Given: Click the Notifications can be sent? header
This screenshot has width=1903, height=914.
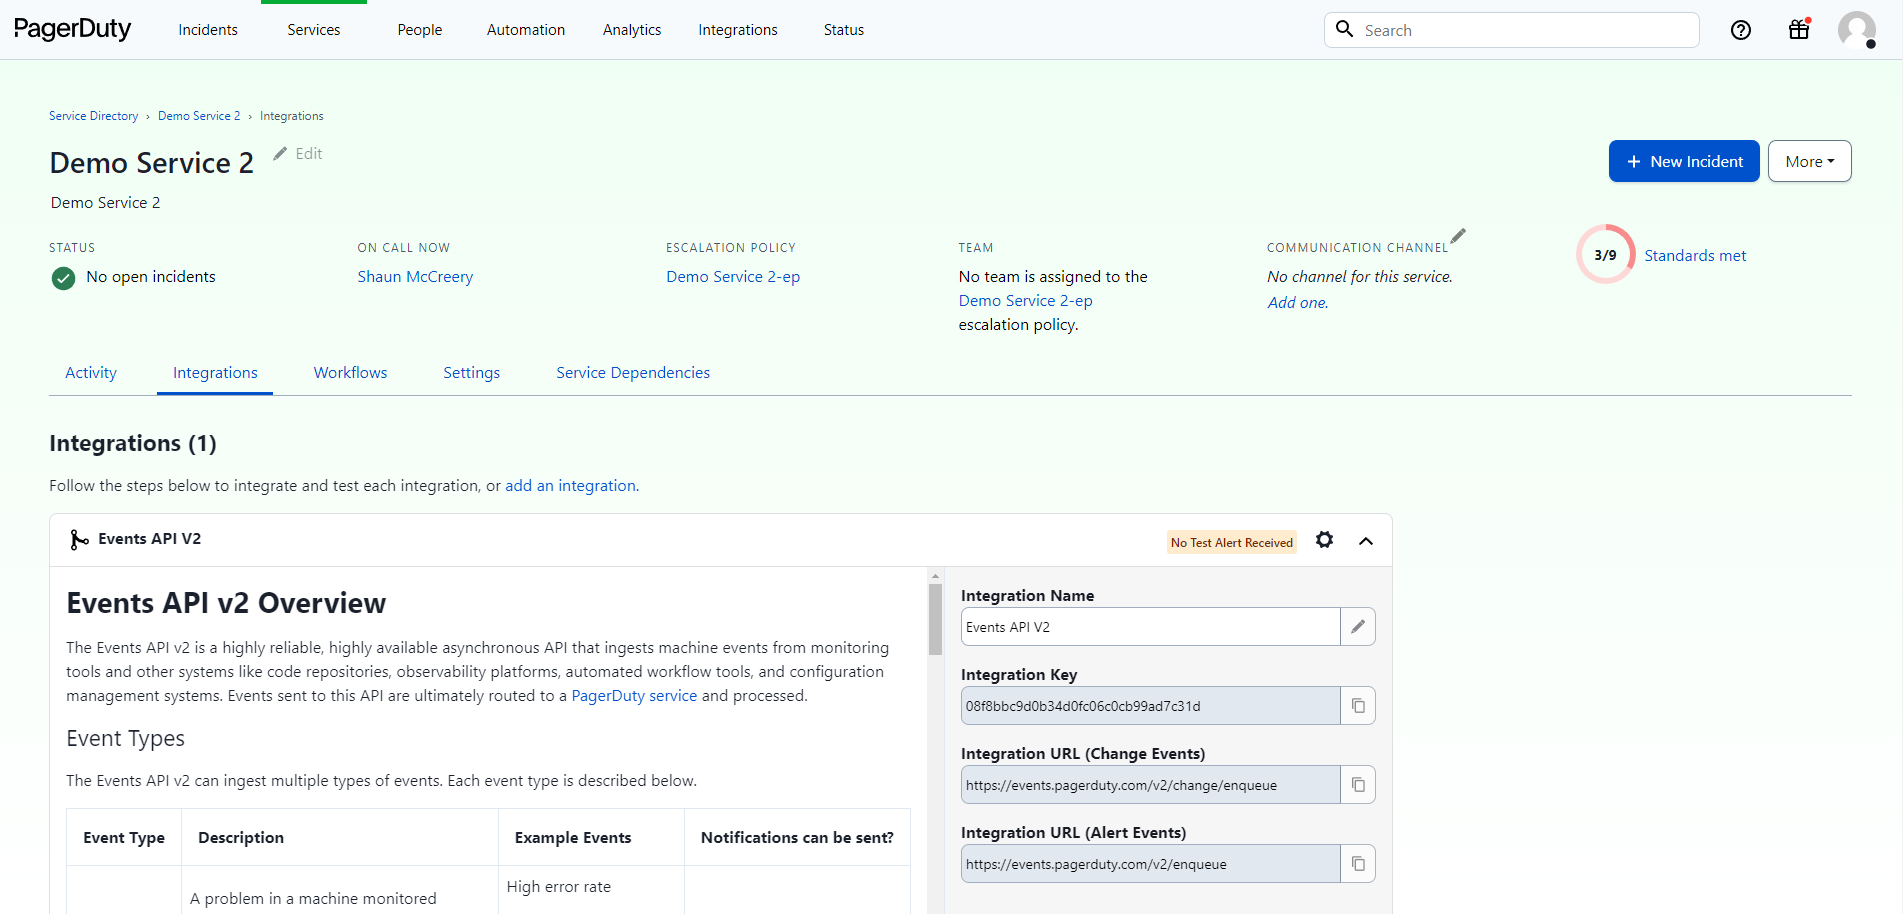Looking at the screenshot, I should point(797,838).
